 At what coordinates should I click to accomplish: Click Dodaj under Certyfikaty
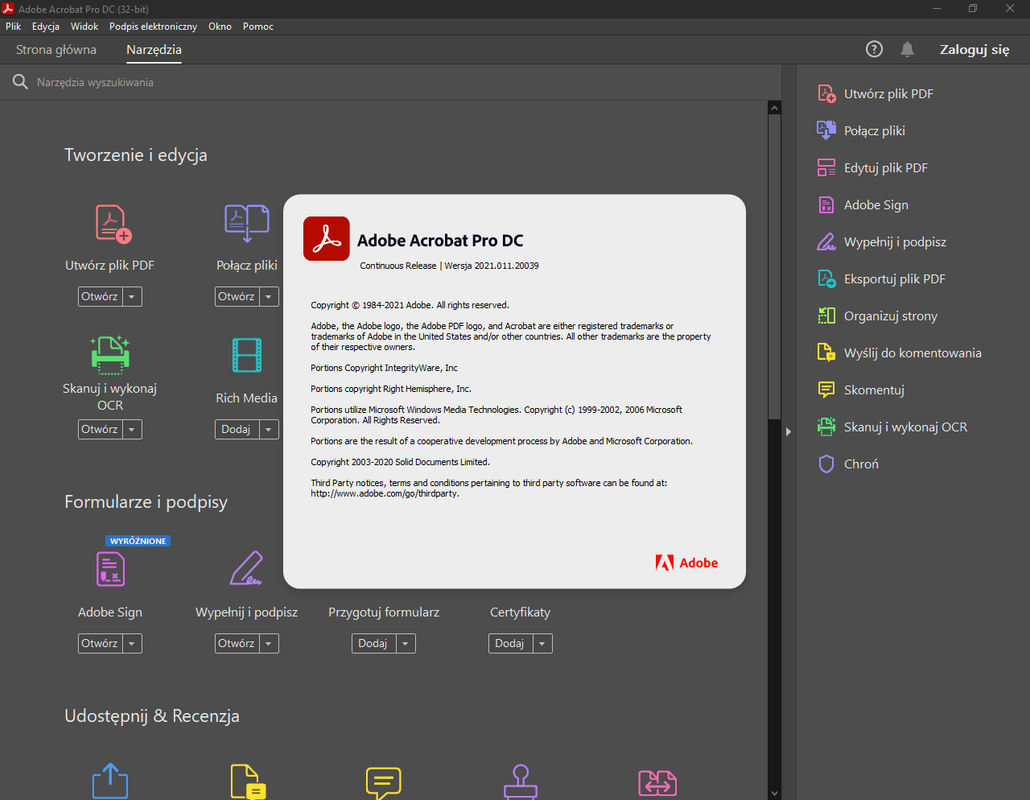tap(510, 644)
